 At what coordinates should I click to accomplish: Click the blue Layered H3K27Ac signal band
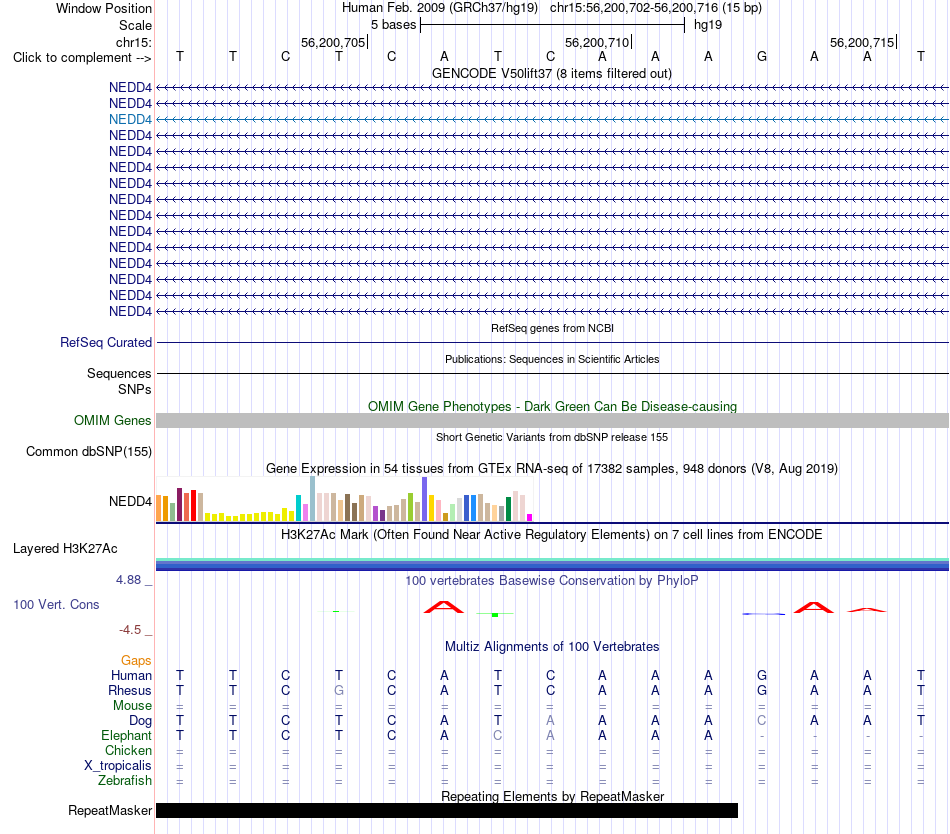click(552, 564)
